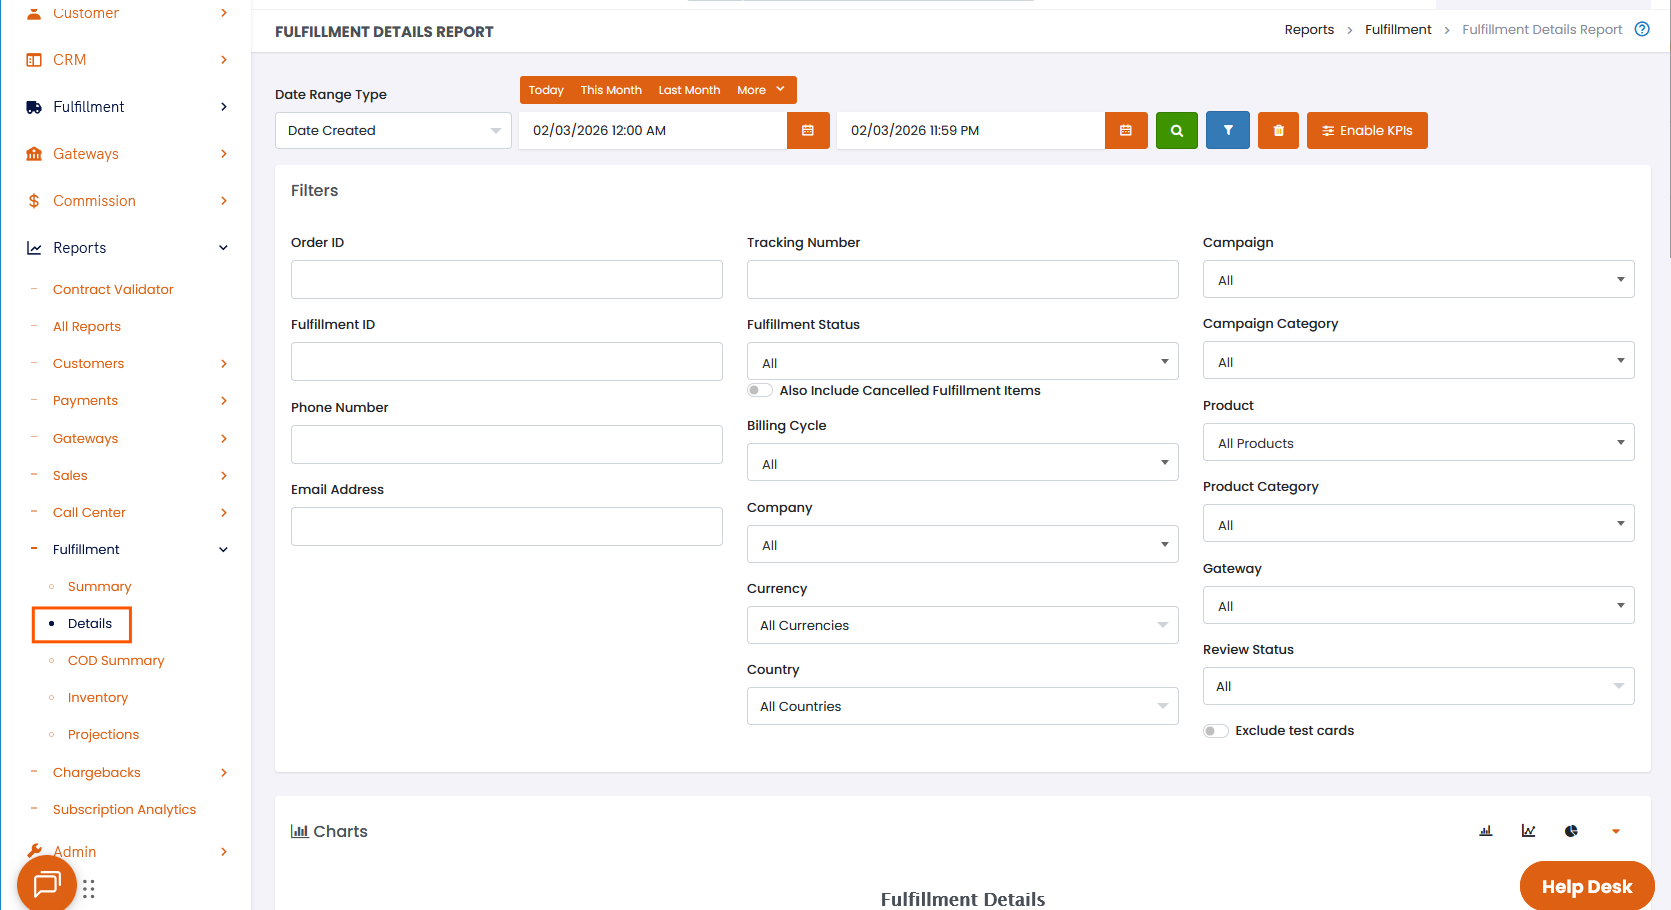Click the orange trash delete button
The width and height of the screenshot is (1671, 910).
pos(1277,131)
